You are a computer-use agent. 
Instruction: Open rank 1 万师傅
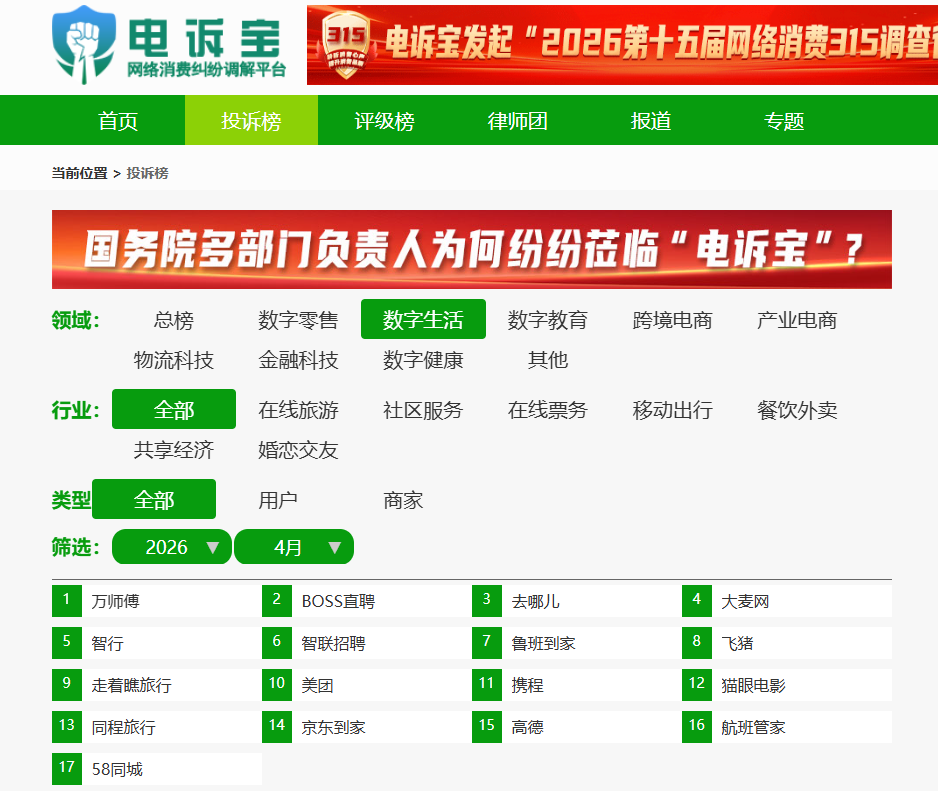click(x=157, y=601)
